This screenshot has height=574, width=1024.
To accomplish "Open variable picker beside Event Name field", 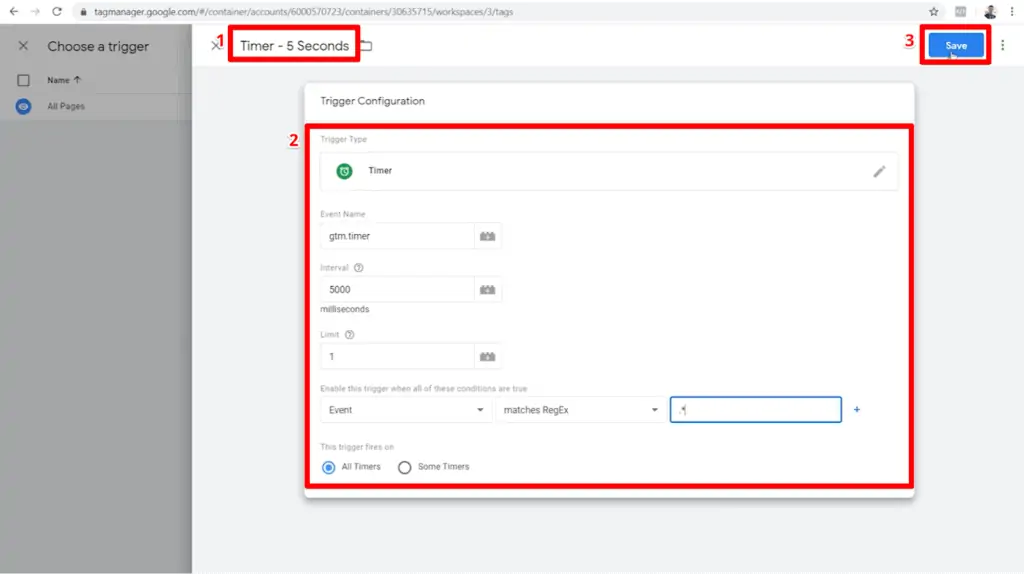I will click(487, 236).
